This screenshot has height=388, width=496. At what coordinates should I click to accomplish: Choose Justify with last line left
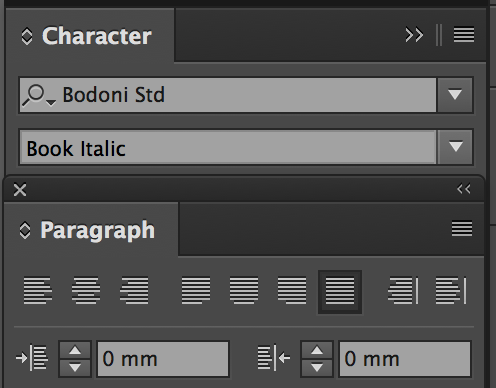click(x=196, y=291)
